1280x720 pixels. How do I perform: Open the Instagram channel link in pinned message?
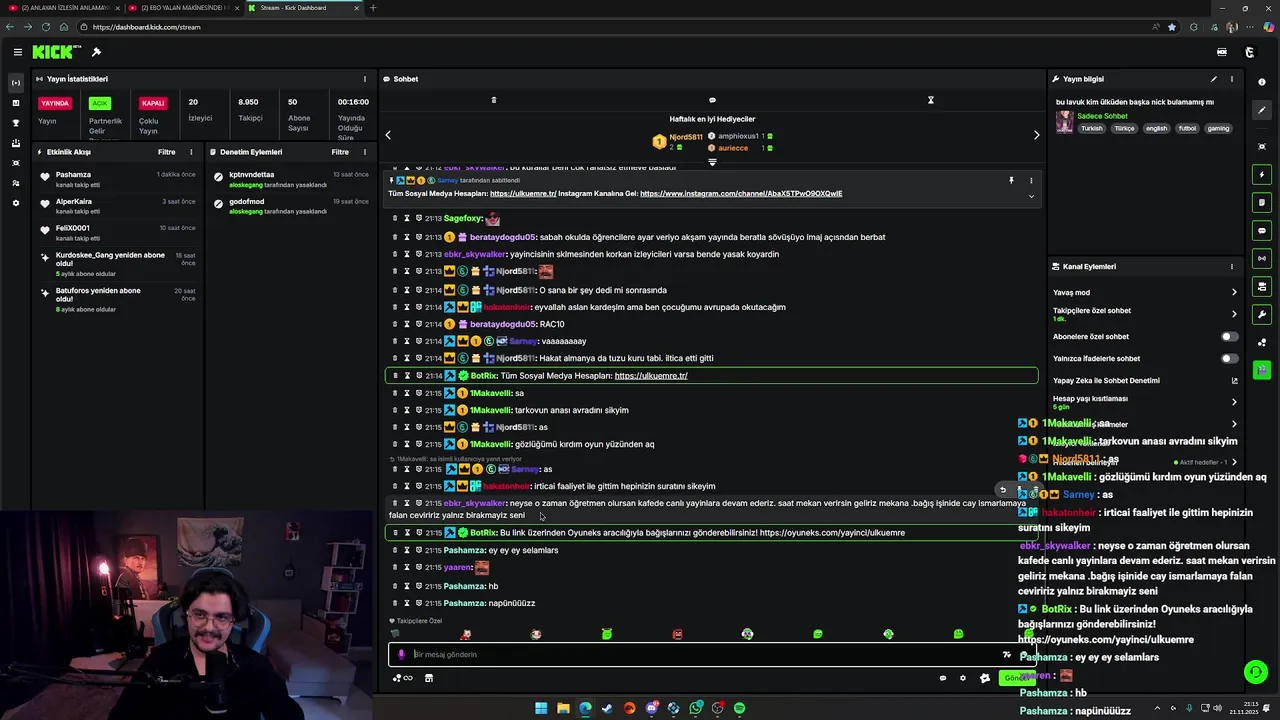[741, 194]
